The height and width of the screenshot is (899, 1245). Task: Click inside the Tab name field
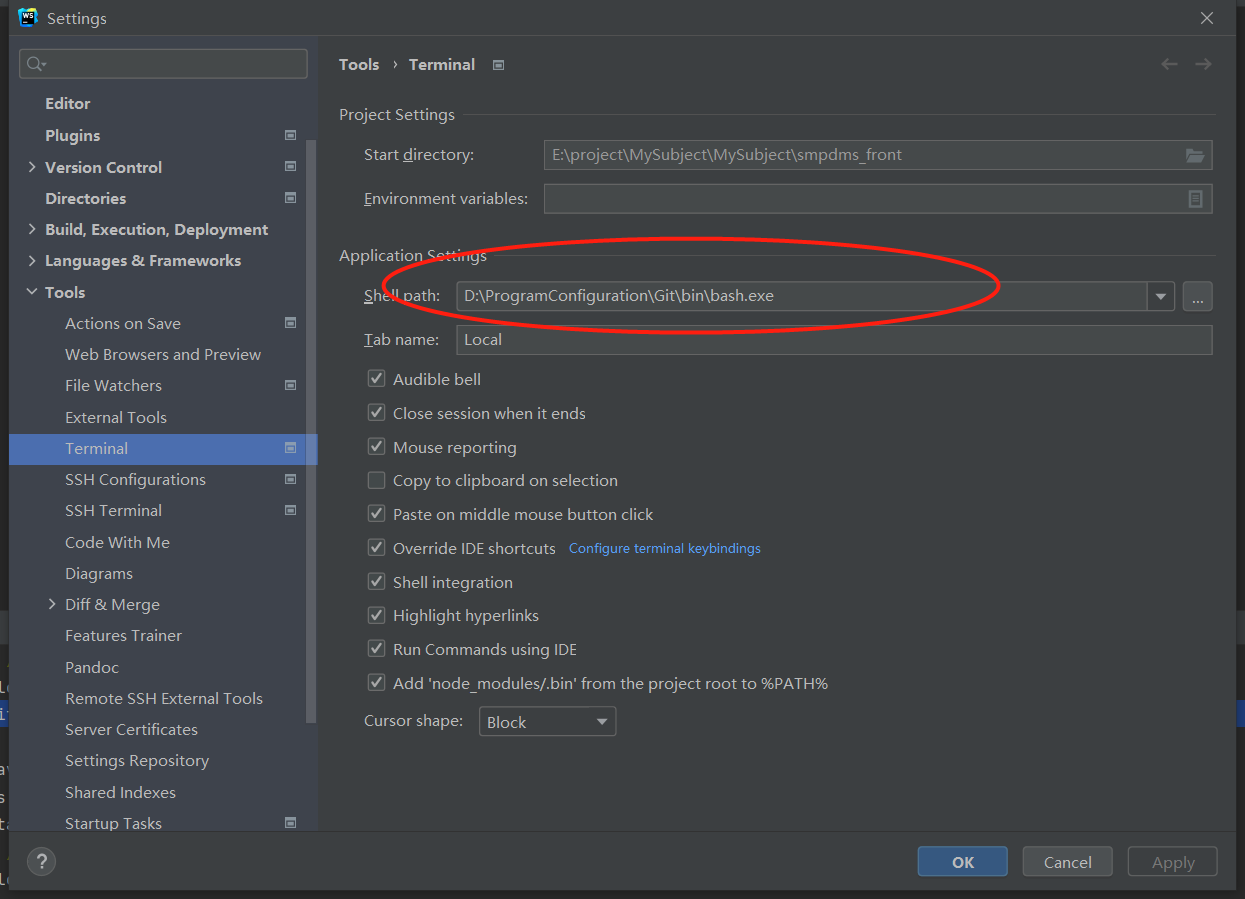pyautogui.click(x=700, y=340)
